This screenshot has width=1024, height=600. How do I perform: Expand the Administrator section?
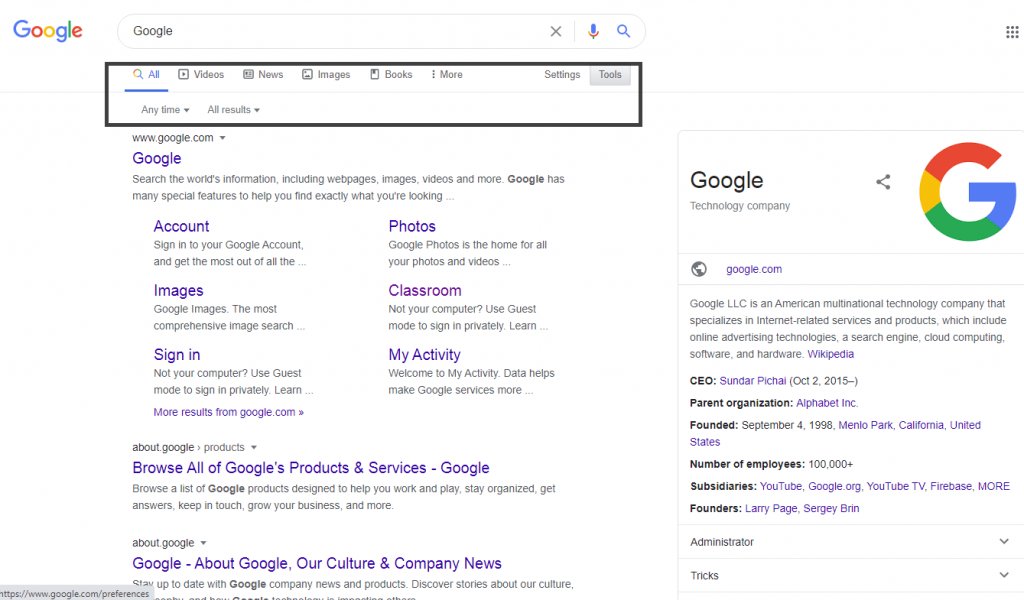point(851,542)
